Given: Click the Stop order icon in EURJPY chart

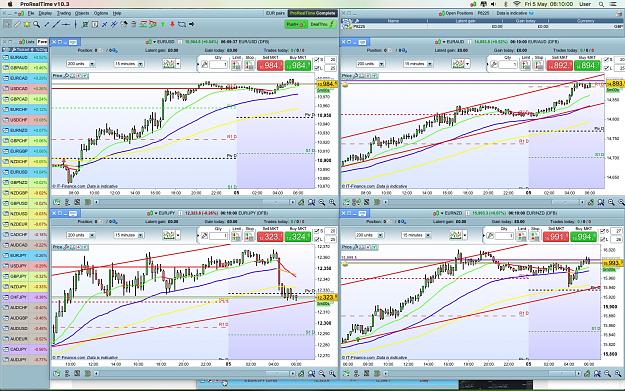Looking at the screenshot, I should 250,236.
